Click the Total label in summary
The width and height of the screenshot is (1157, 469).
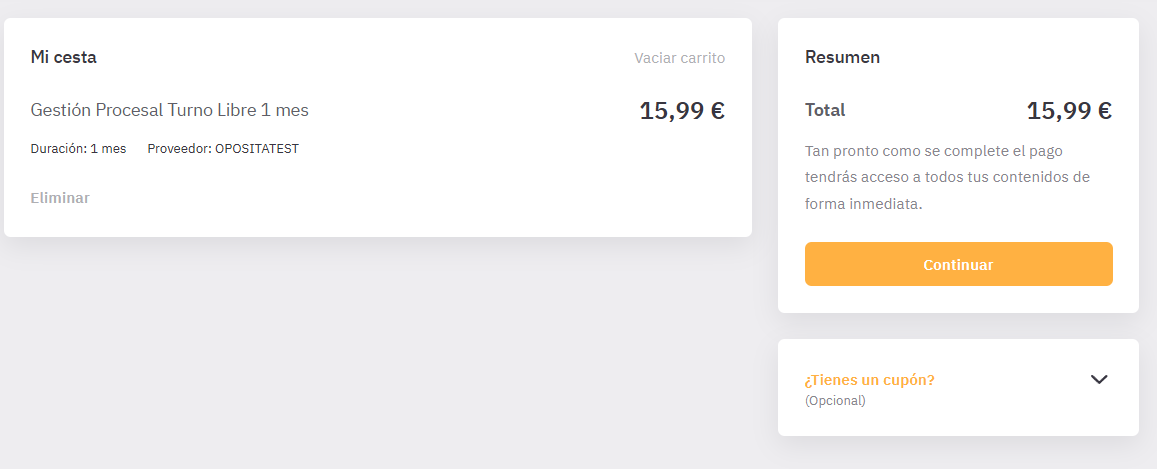(825, 111)
